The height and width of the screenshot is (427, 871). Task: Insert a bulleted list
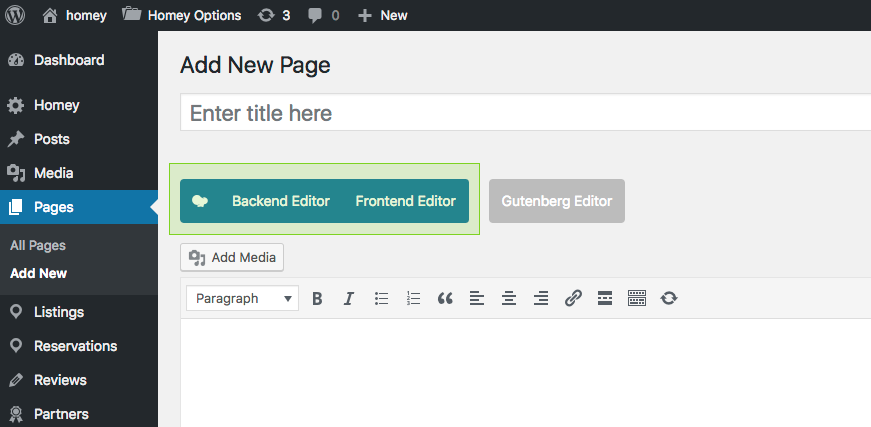point(381,299)
